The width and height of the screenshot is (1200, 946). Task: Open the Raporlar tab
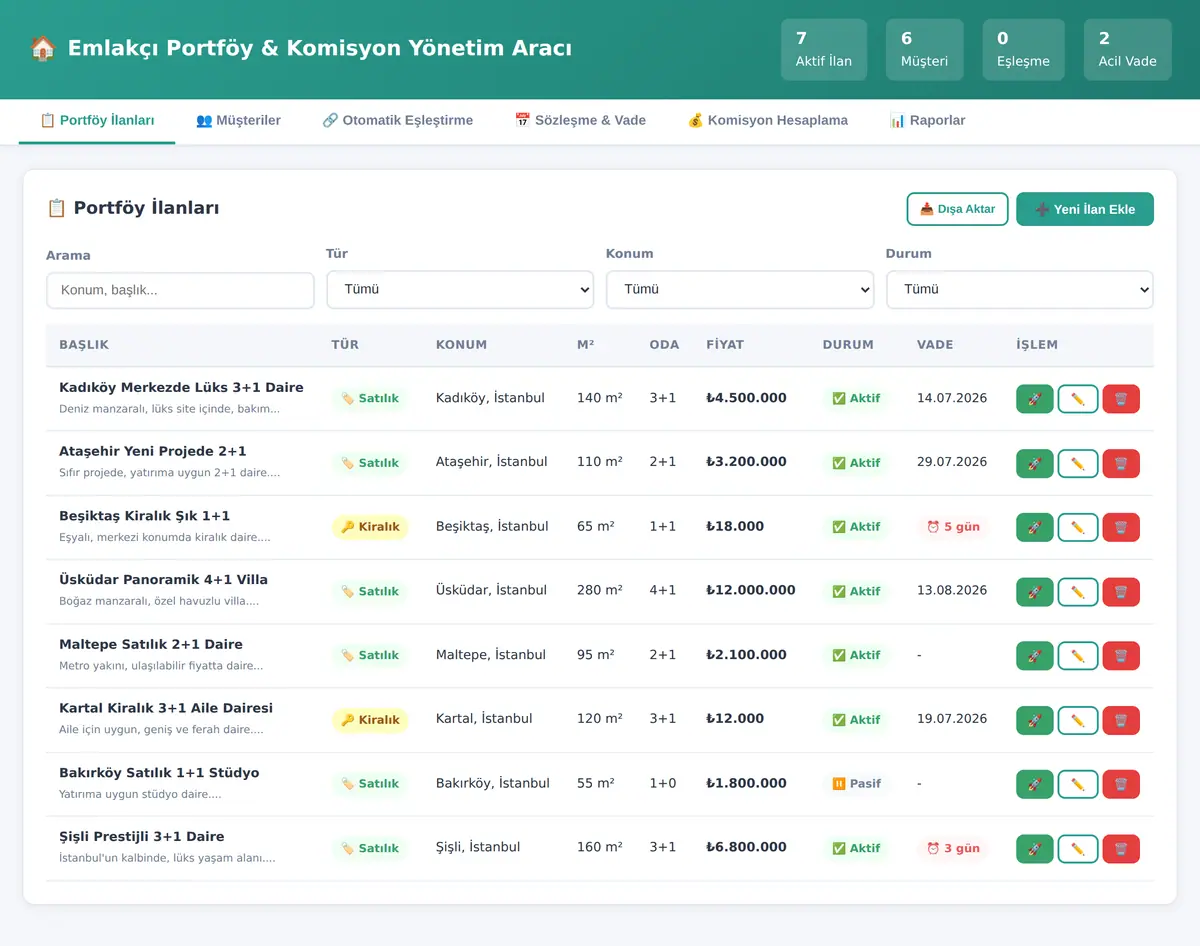click(x=927, y=121)
